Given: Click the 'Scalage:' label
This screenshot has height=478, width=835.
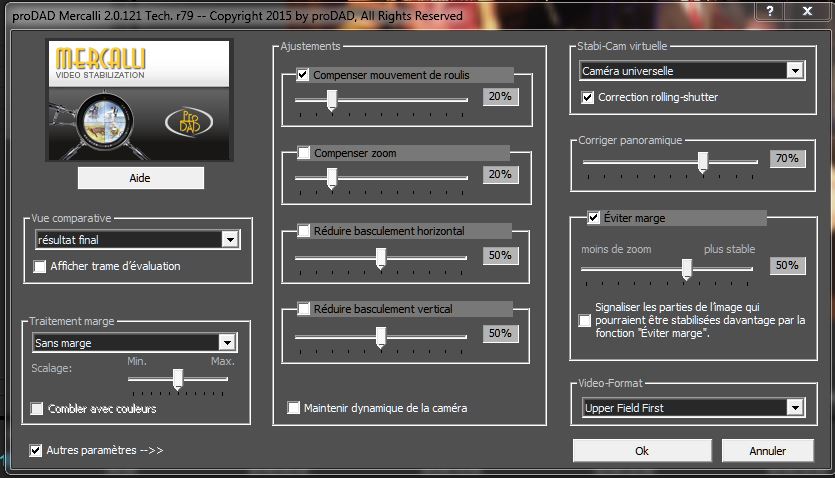Looking at the screenshot, I should click(x=51, y=368).
